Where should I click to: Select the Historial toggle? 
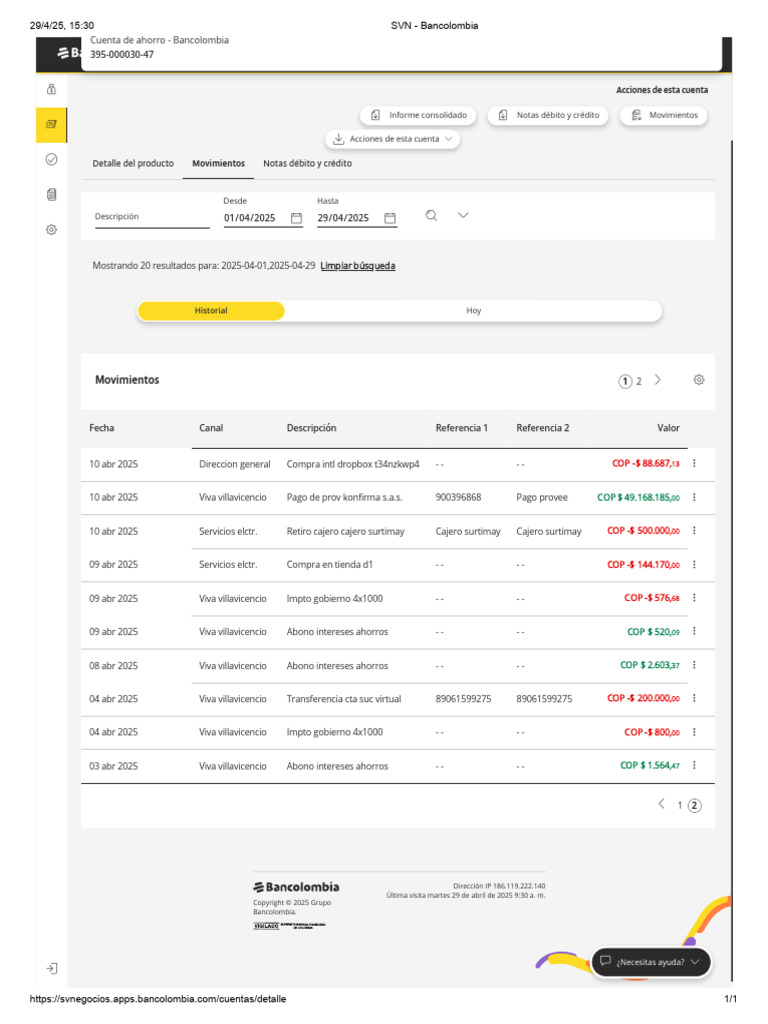pyautogui.click(x=211, y=311)
